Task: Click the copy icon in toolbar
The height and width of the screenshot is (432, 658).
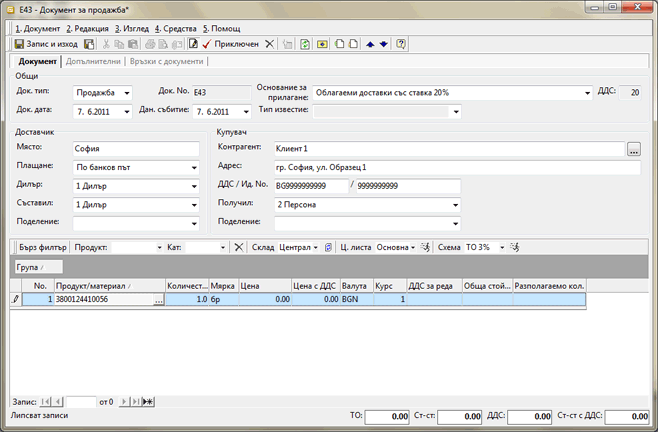Action: click(x=119, y=44)
